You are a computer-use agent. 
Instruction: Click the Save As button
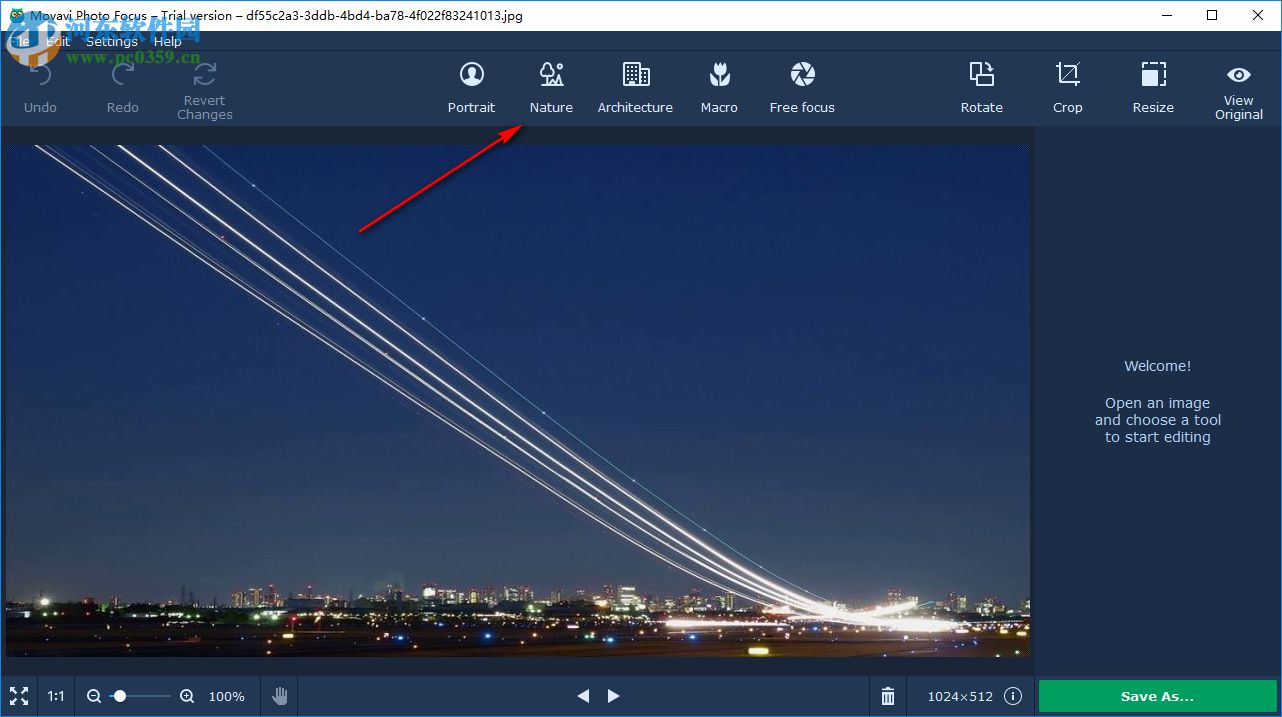pos(1157,697)
